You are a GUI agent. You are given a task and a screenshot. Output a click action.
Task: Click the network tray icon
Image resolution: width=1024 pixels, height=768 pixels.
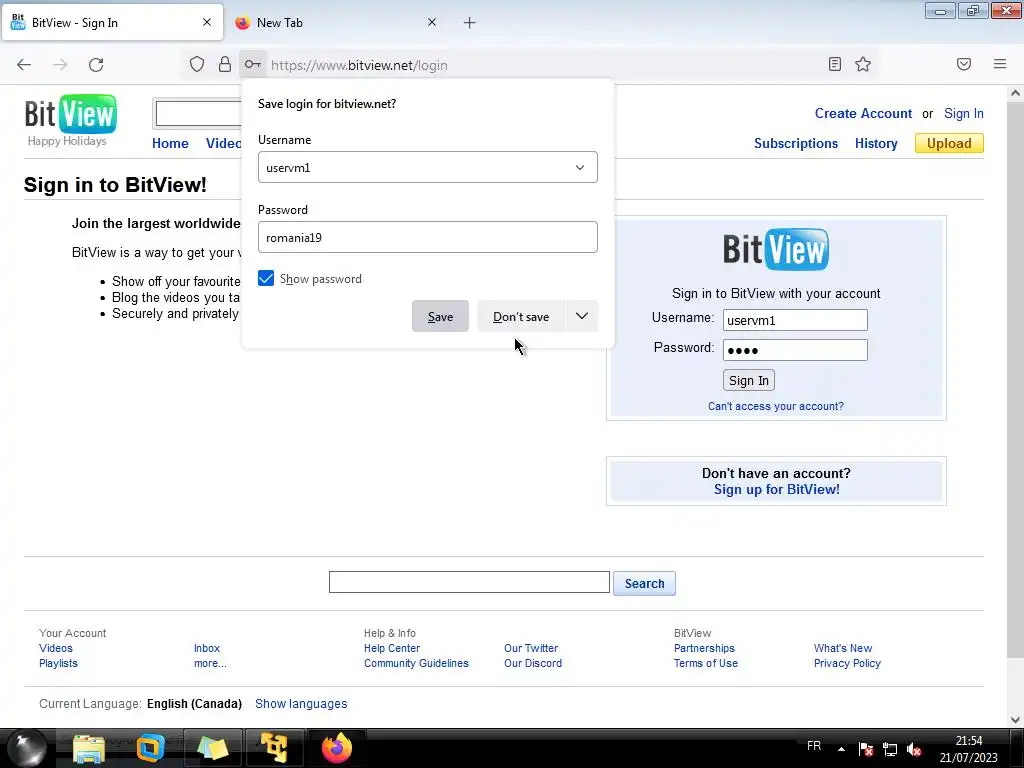click(x=889, y=749)
